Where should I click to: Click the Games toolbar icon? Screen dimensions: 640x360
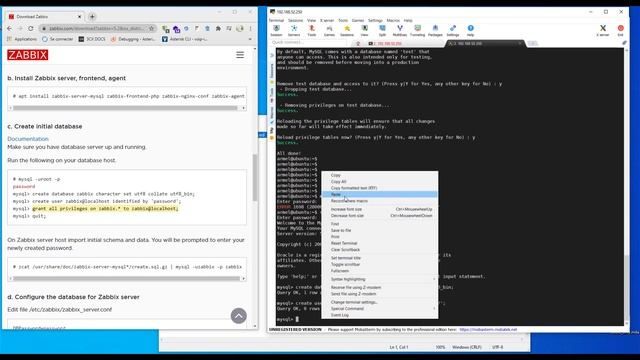click(329, 30)
